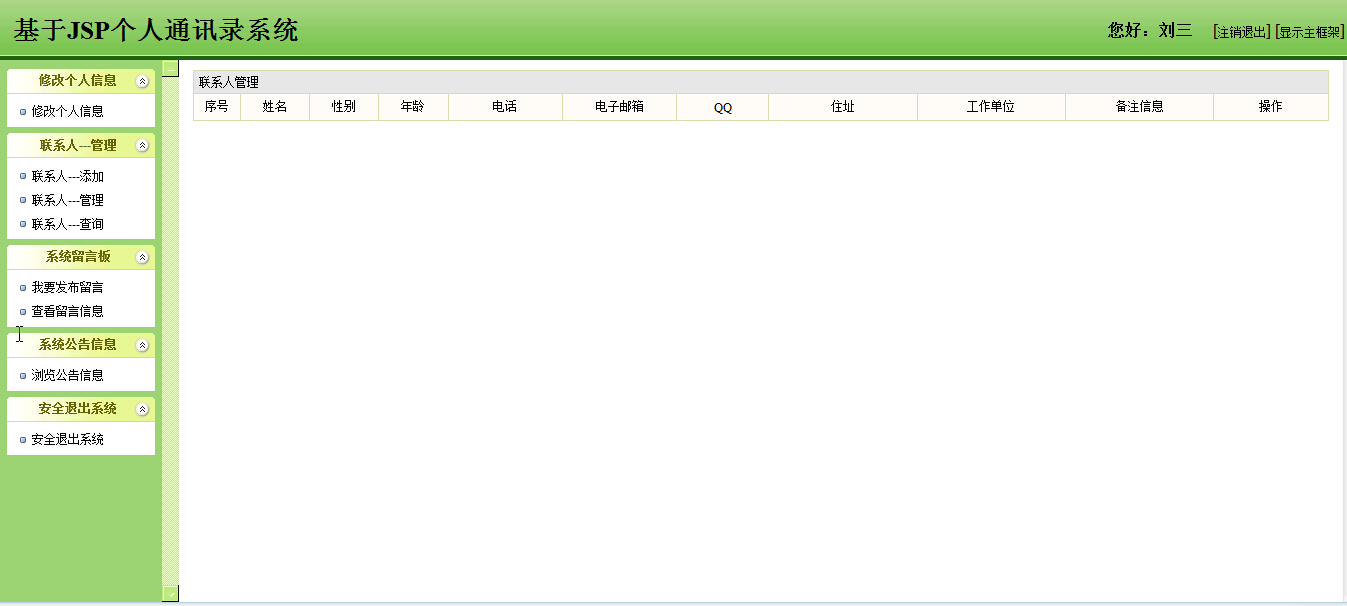Click the 操作 column header

tap(1271, 107)
